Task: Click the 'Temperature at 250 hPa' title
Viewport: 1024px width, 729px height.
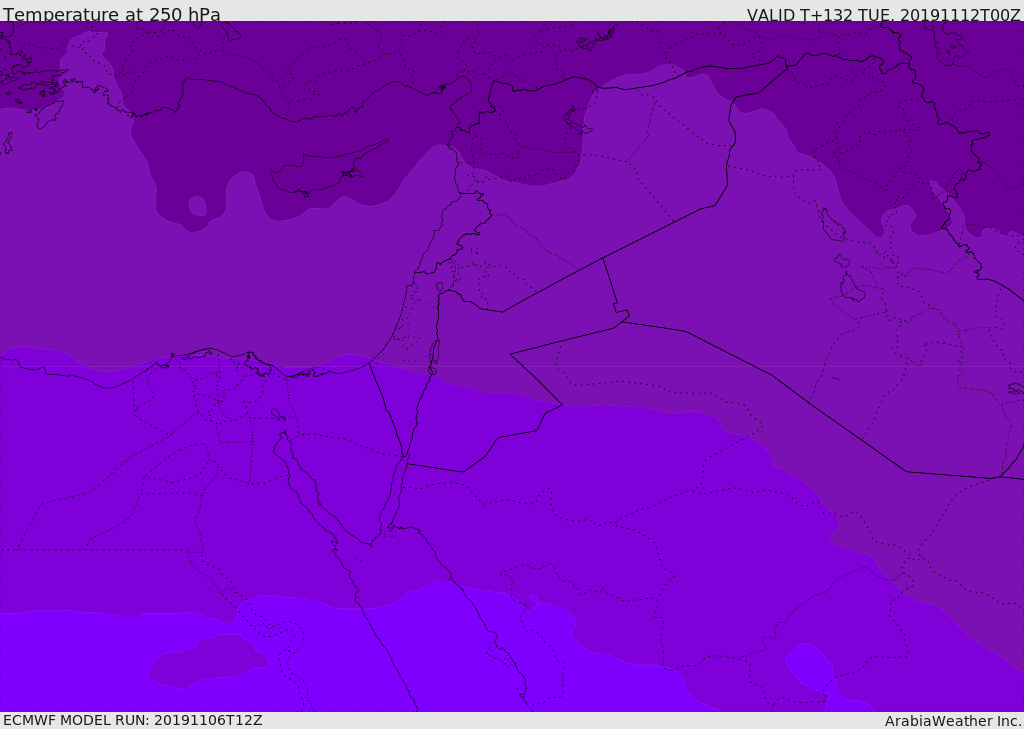Action: pos(112,14)
